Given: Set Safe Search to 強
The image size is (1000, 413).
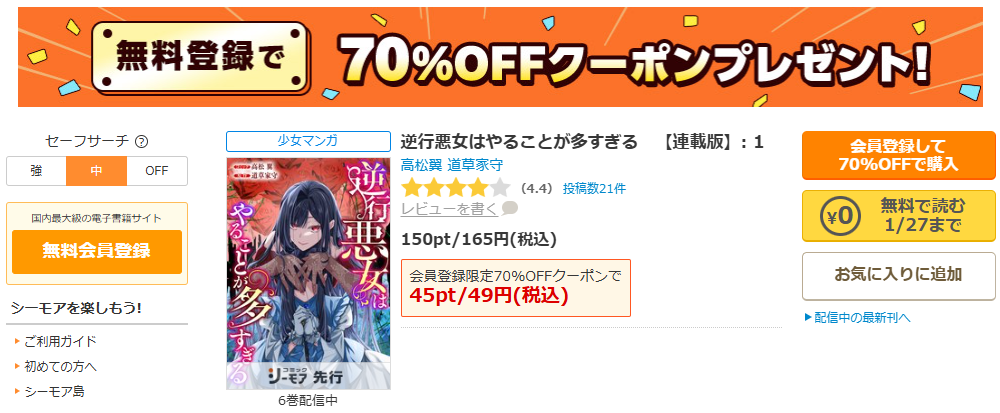Looking at the screenshot, I should pyautogui.click(x=36, y=171).
